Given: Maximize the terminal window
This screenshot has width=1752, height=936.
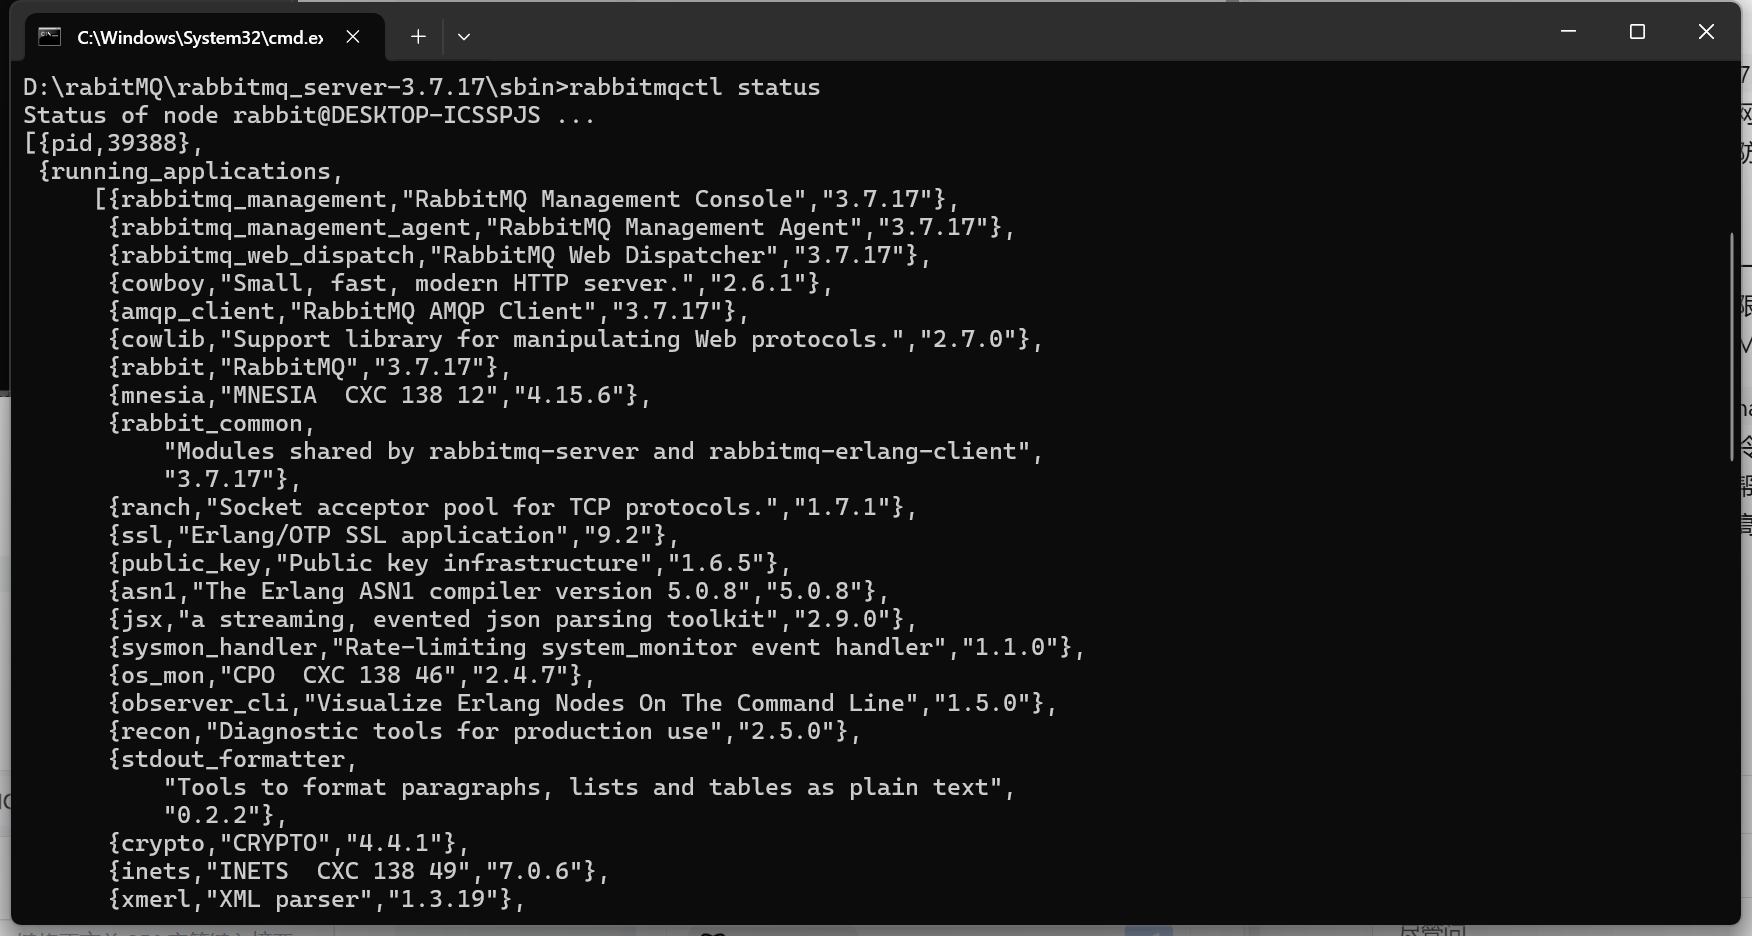Looking at the screenshot, I should click(1637, 31).
